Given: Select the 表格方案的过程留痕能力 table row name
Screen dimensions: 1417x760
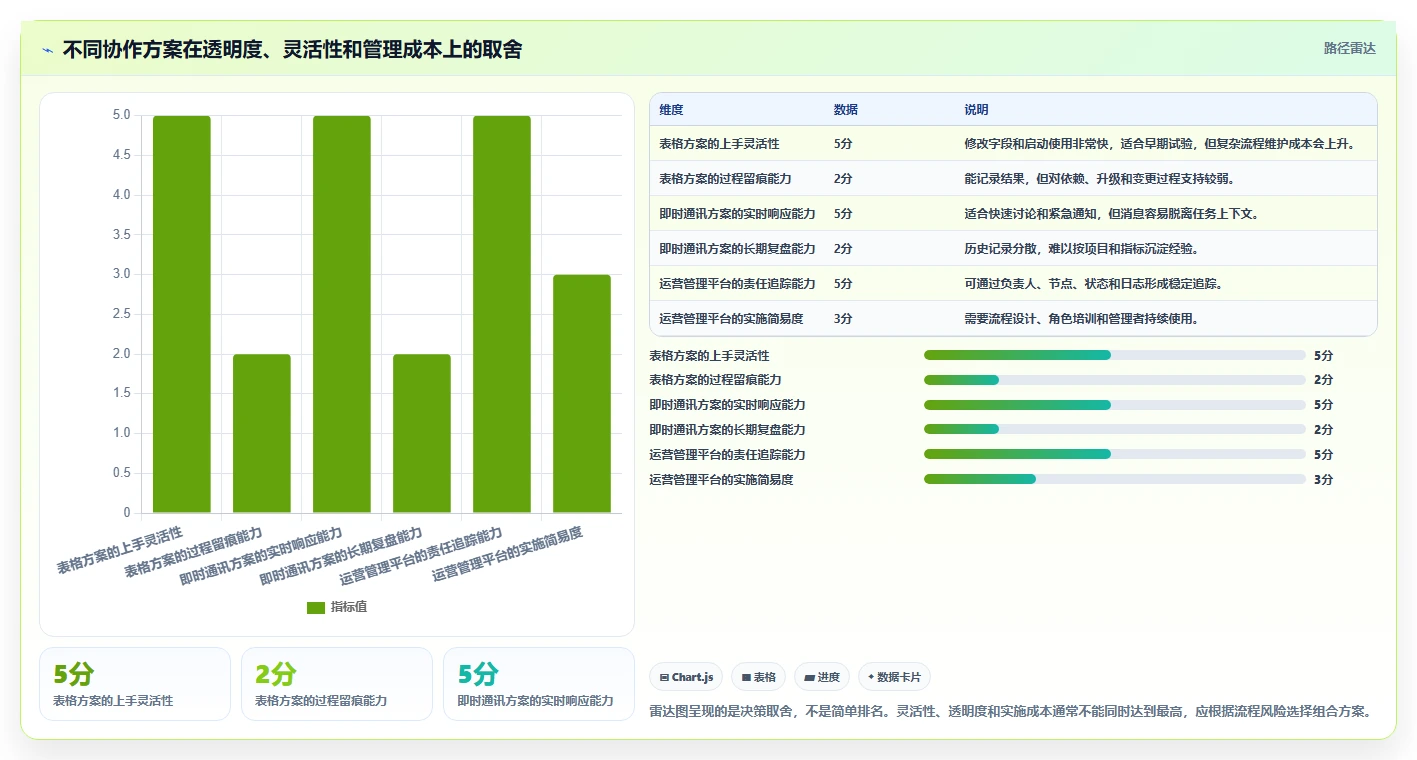Looking at the screenshot, I should (725, 179).
